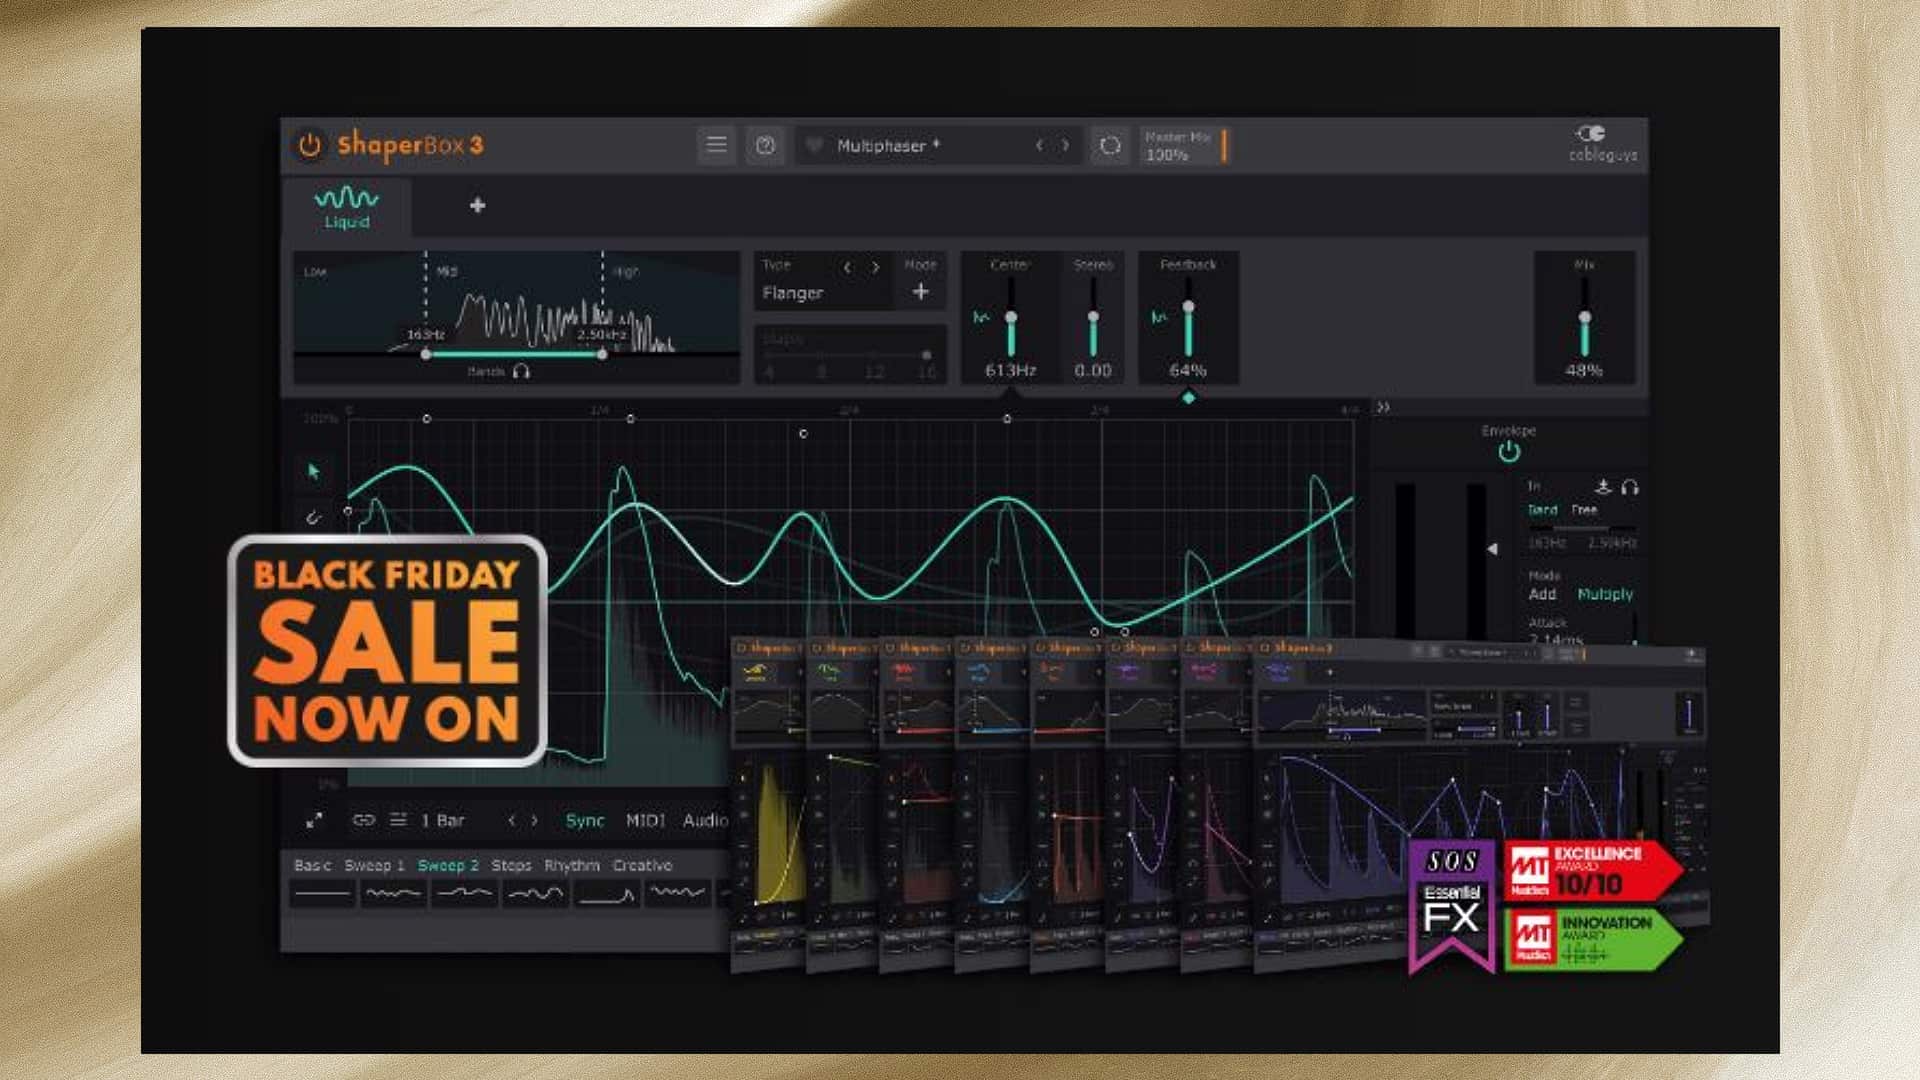Screen dimensions: 1920x1080
Task: Open the Flanger type dropdown
Action: click(793, 293)
